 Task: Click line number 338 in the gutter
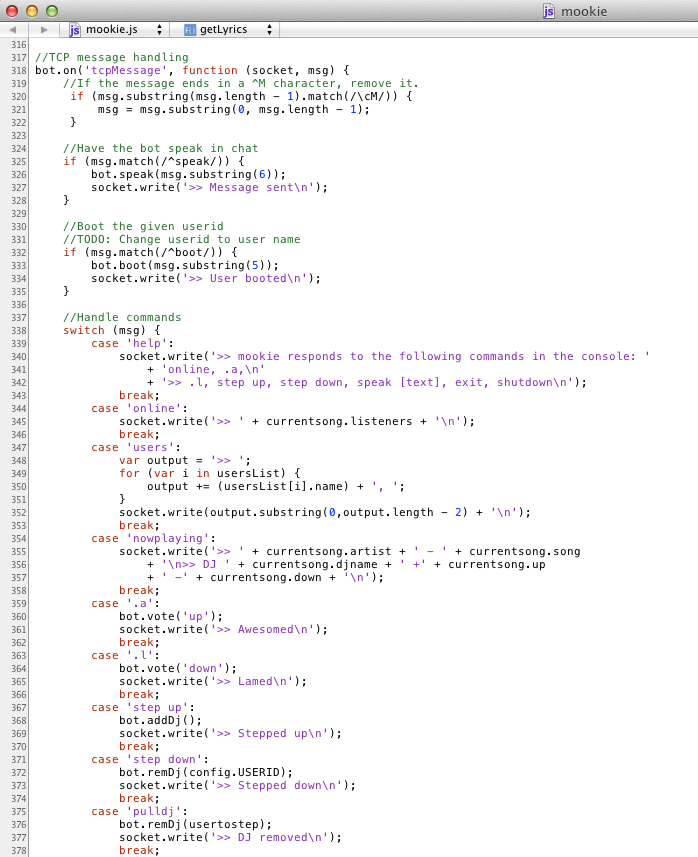click(19, 331)
